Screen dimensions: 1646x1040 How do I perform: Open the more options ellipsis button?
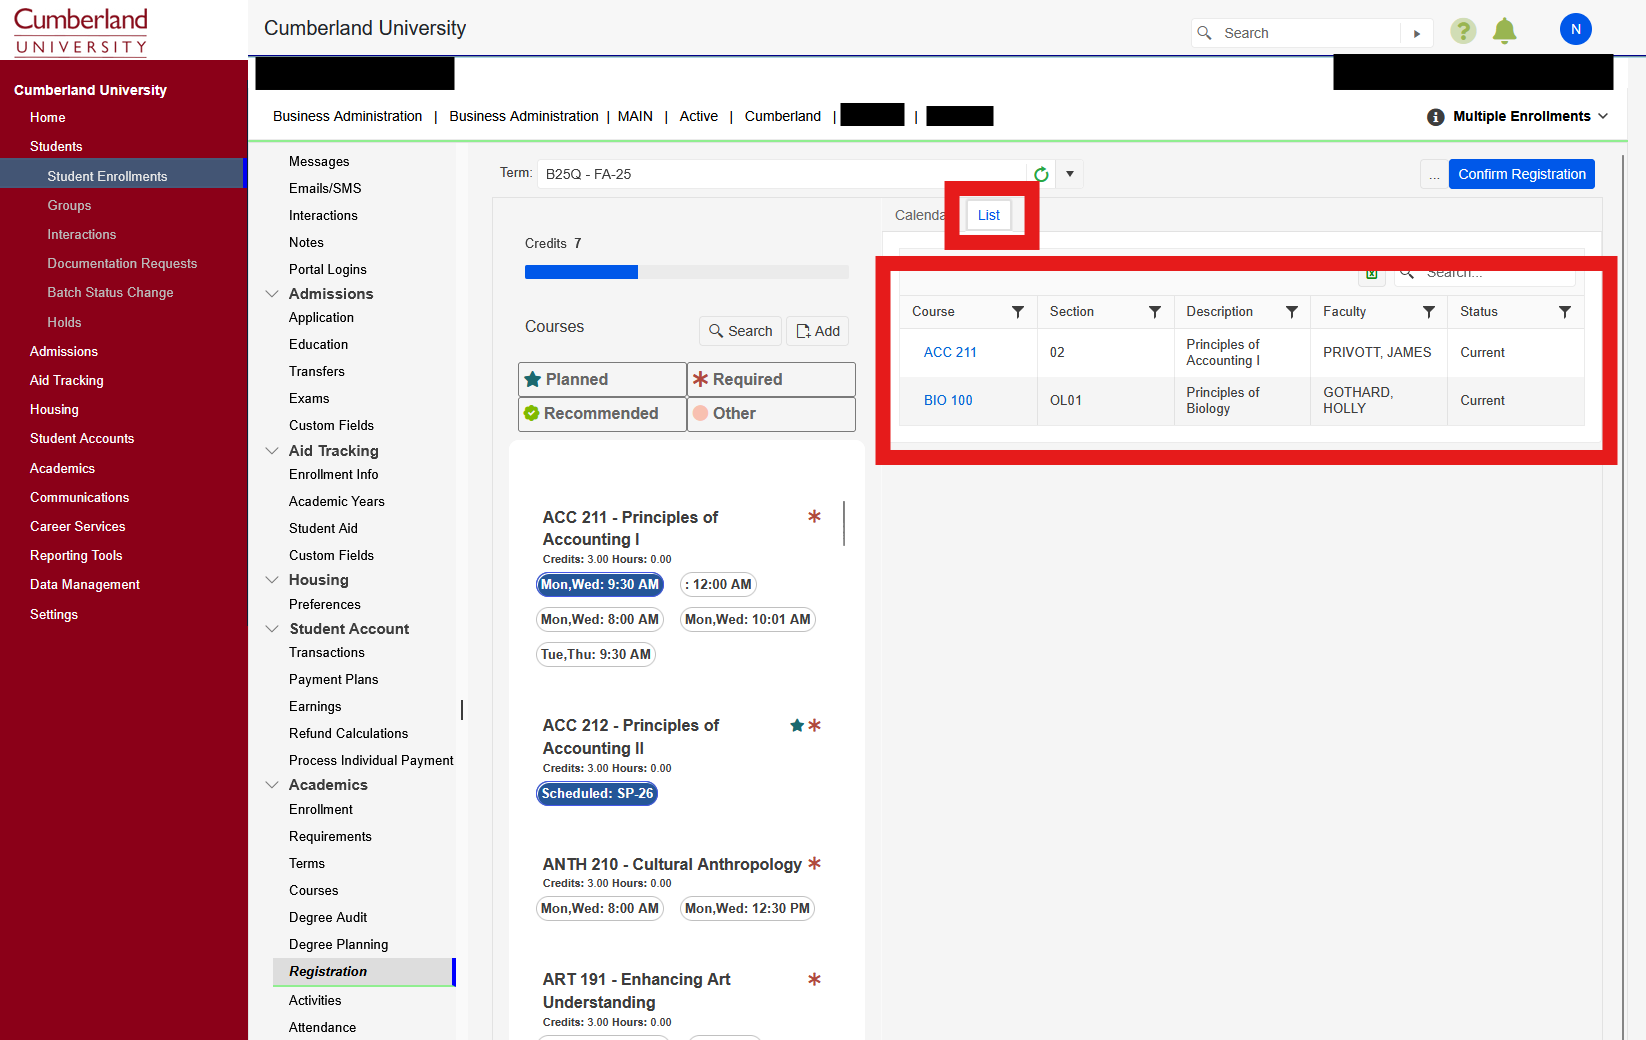1434,174
